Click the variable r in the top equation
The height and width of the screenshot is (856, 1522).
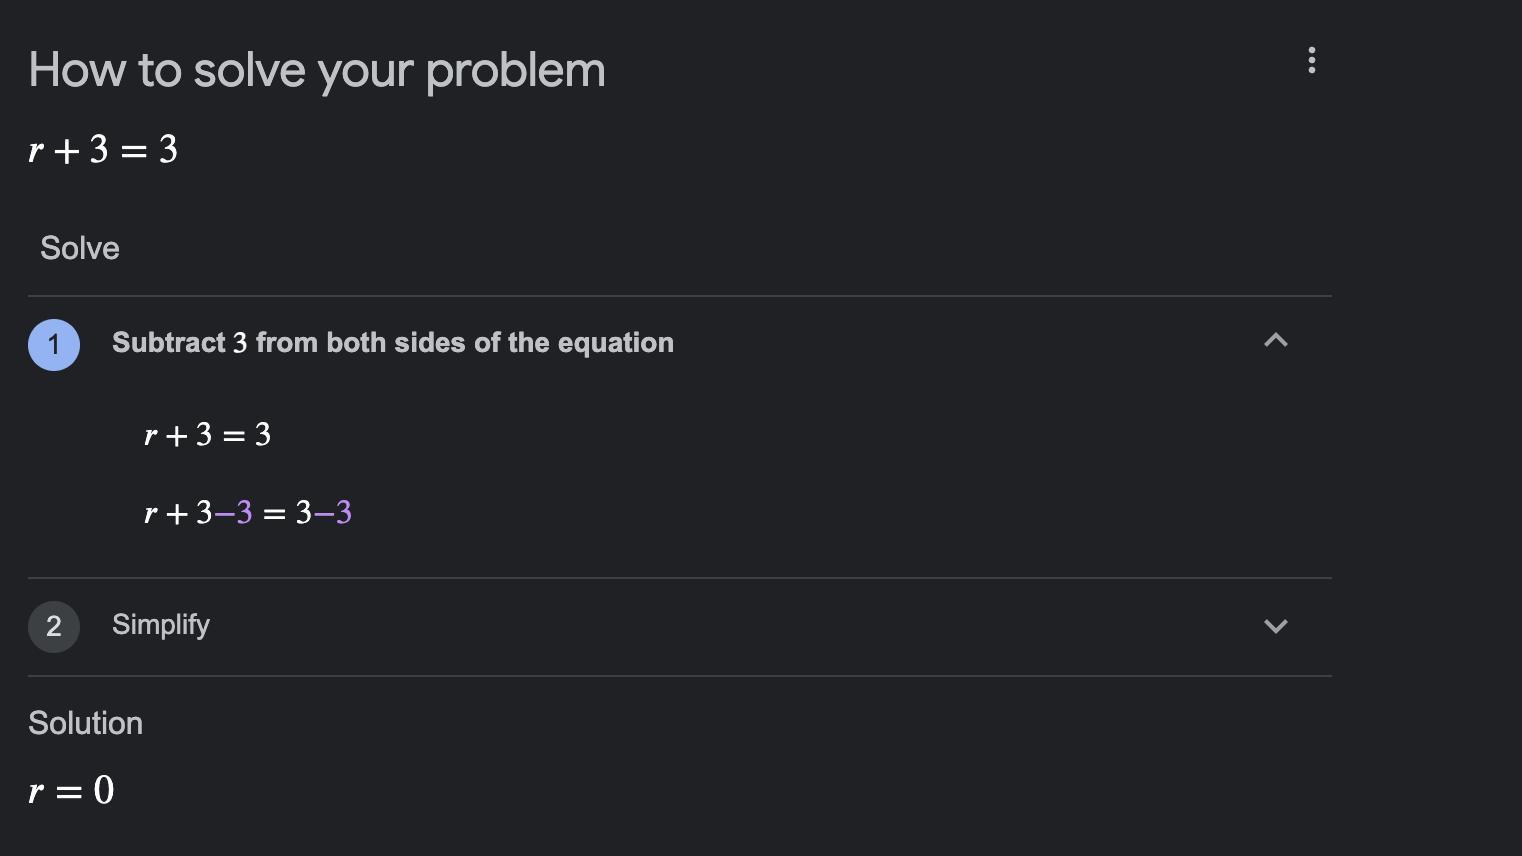36,151
